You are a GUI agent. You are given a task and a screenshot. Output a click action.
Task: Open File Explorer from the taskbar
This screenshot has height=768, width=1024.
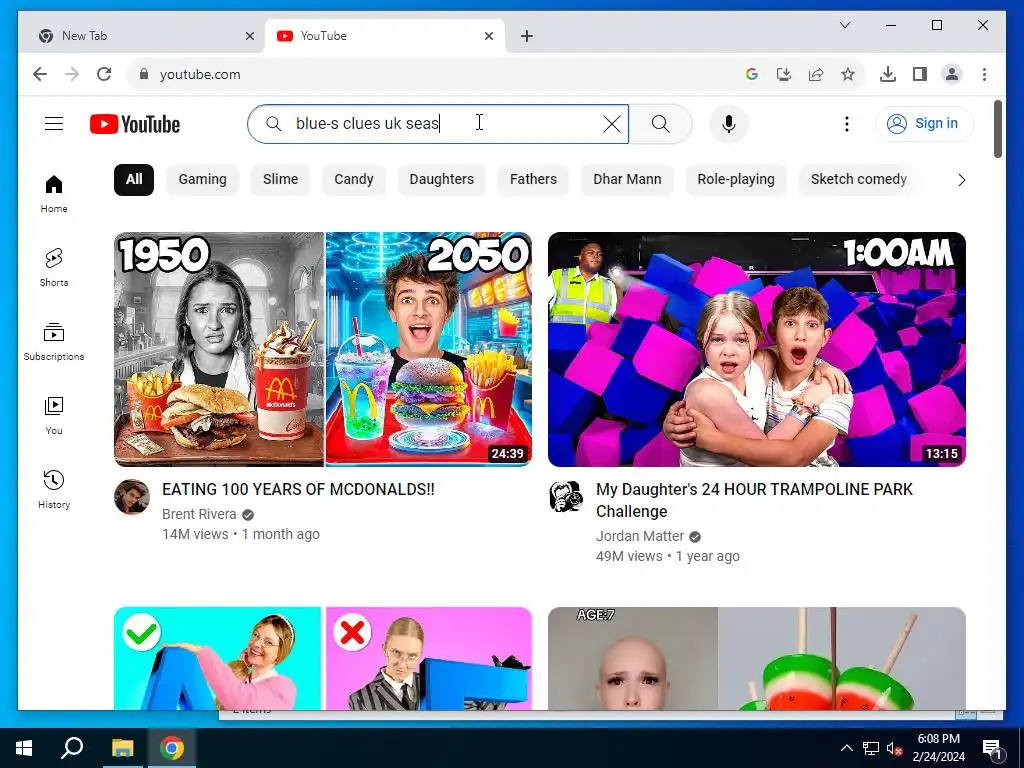click(122, 748)
